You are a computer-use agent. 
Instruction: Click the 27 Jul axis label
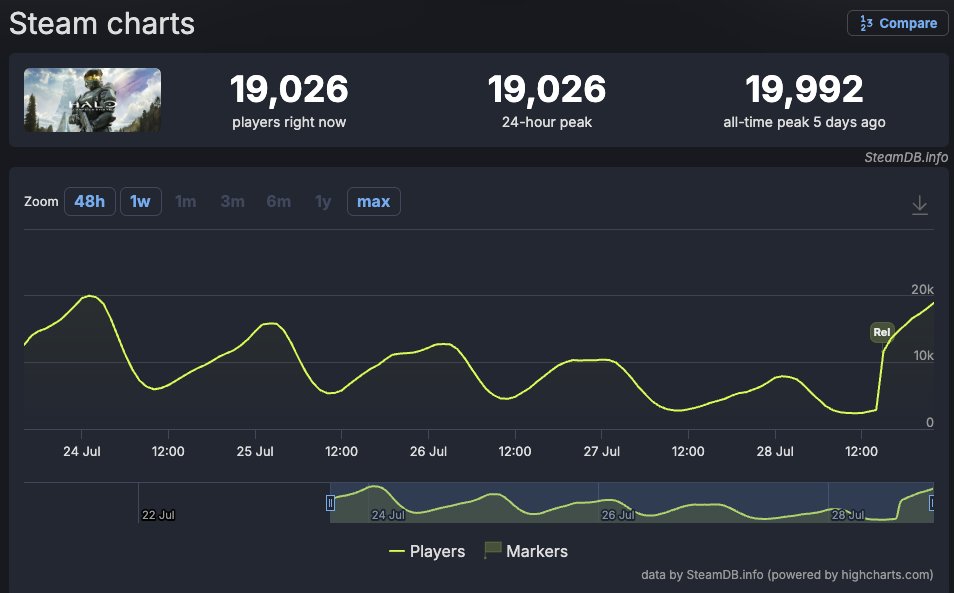click(x=602, y=451)
